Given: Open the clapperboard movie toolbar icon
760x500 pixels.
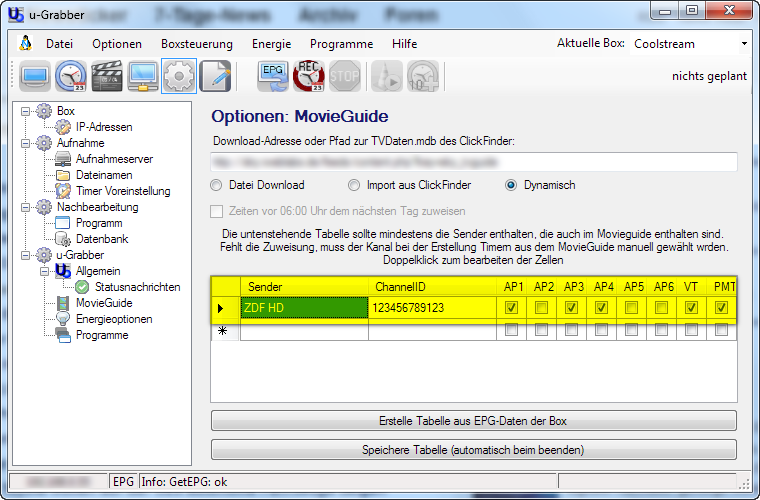Looking at the screenshot, I should click(107, 76).
